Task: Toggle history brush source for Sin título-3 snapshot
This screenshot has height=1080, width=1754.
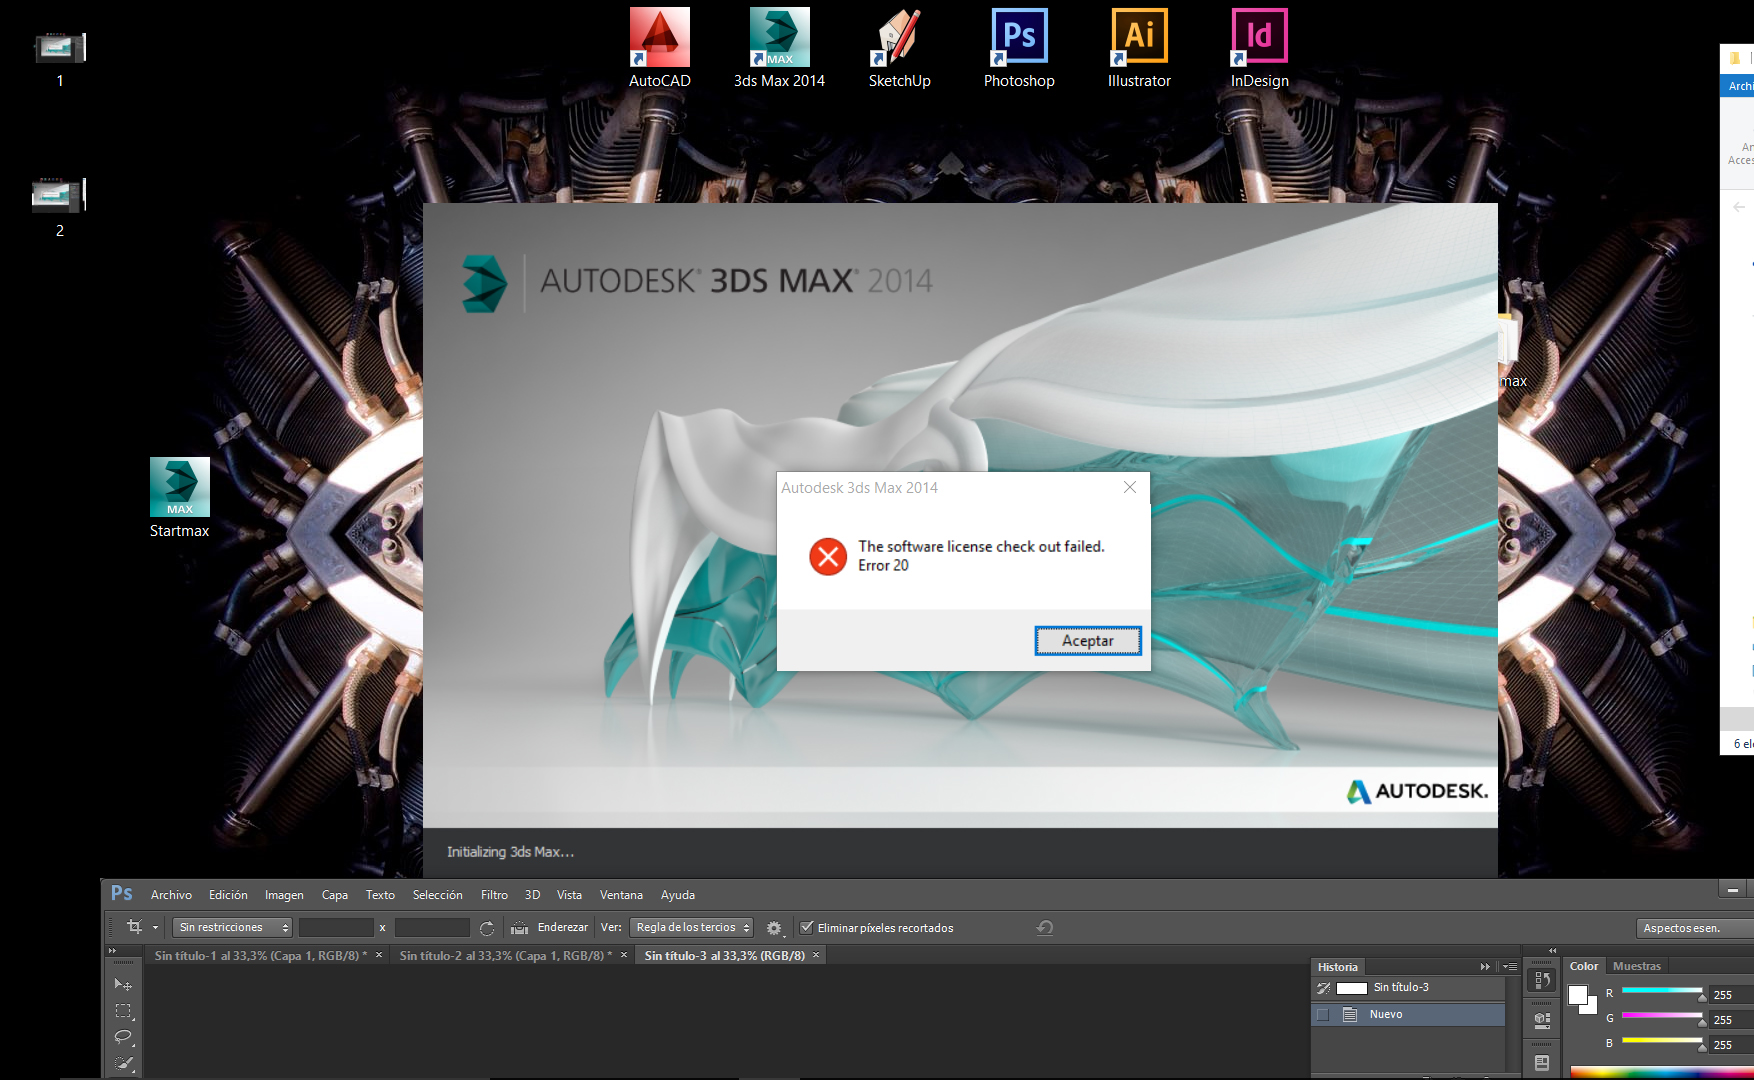Action: tap(1323, 988)
